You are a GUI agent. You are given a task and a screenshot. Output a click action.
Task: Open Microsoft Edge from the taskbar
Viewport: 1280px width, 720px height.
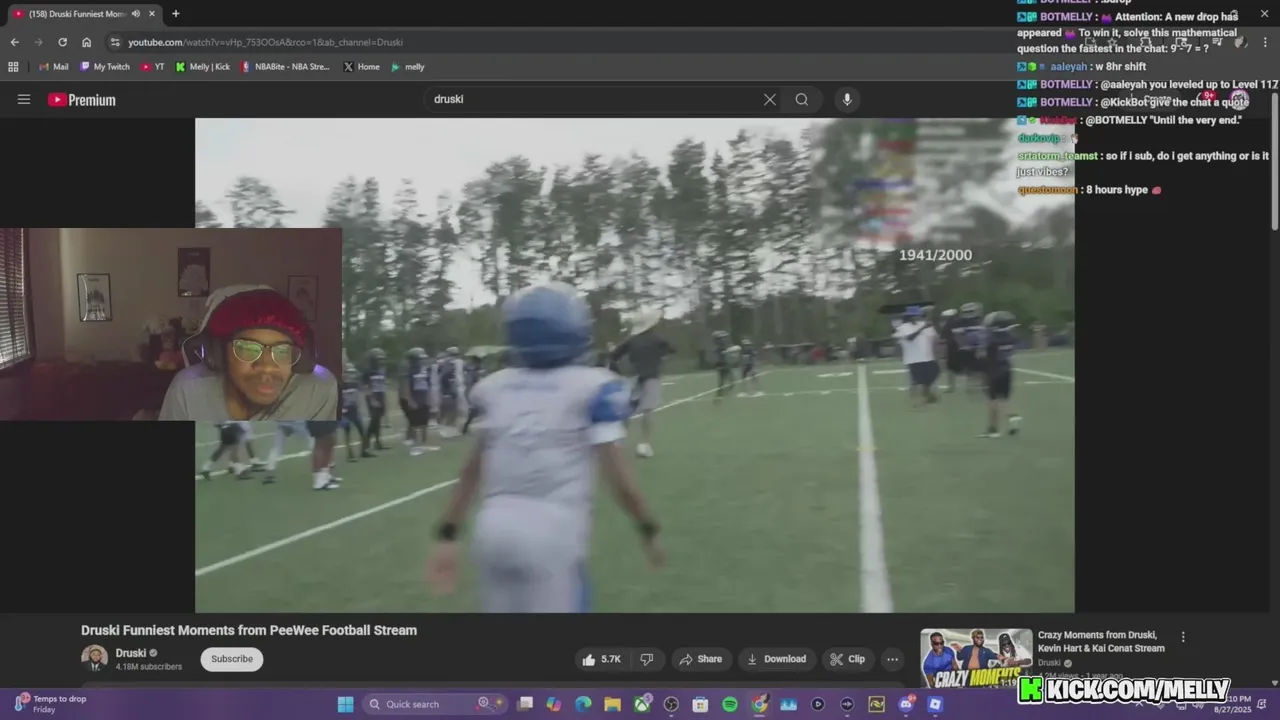click(583, 704)
